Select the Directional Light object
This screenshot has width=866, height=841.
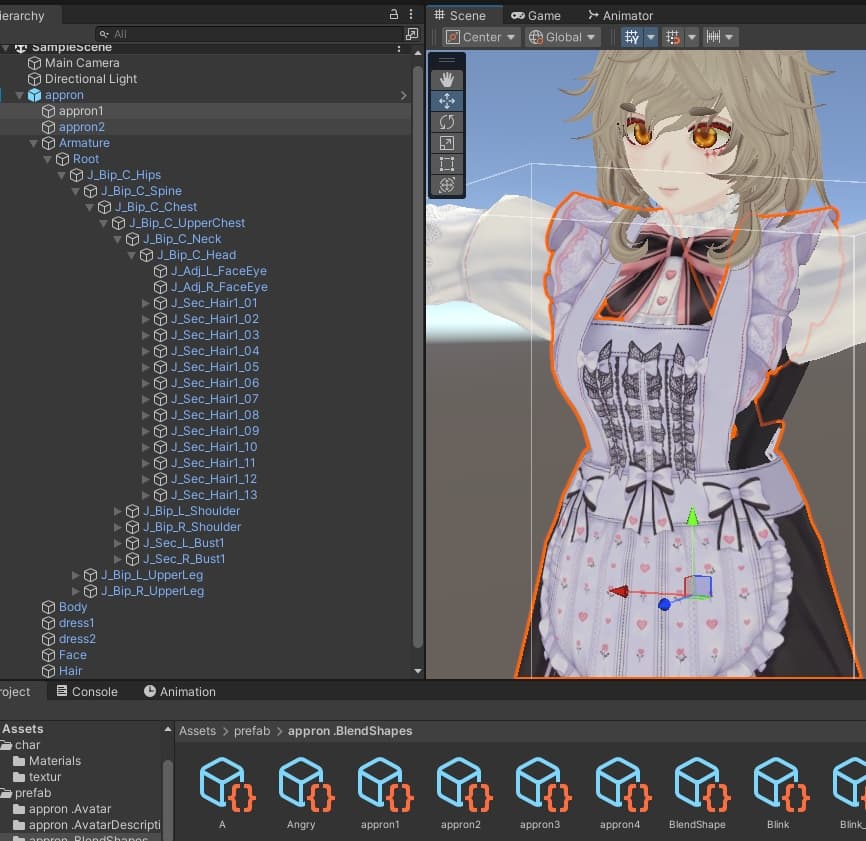(91, 79)
